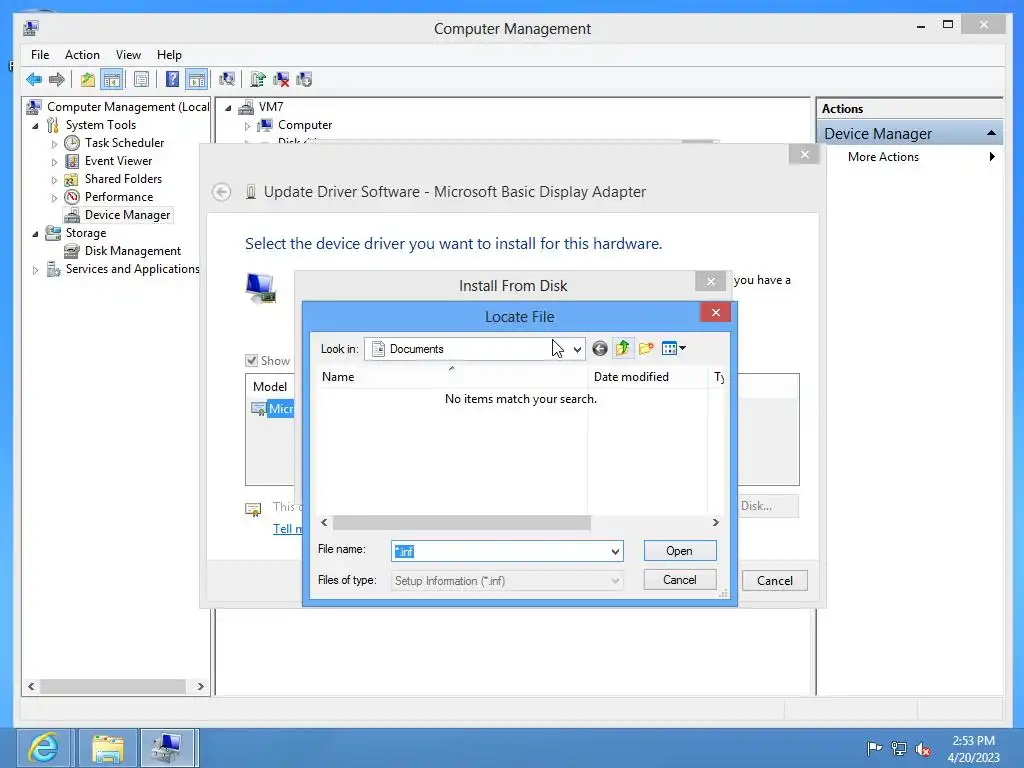Click Update Driver Software toolbar icon

point(258,80)
